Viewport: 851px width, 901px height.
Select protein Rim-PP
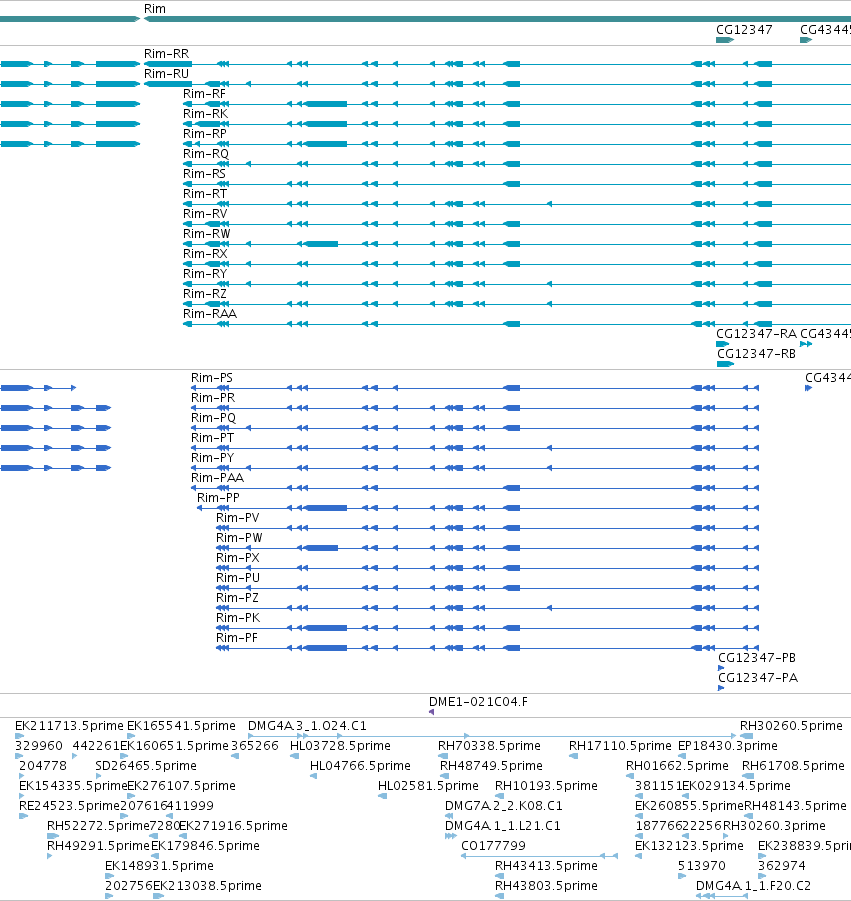click(x=218, y=498)
